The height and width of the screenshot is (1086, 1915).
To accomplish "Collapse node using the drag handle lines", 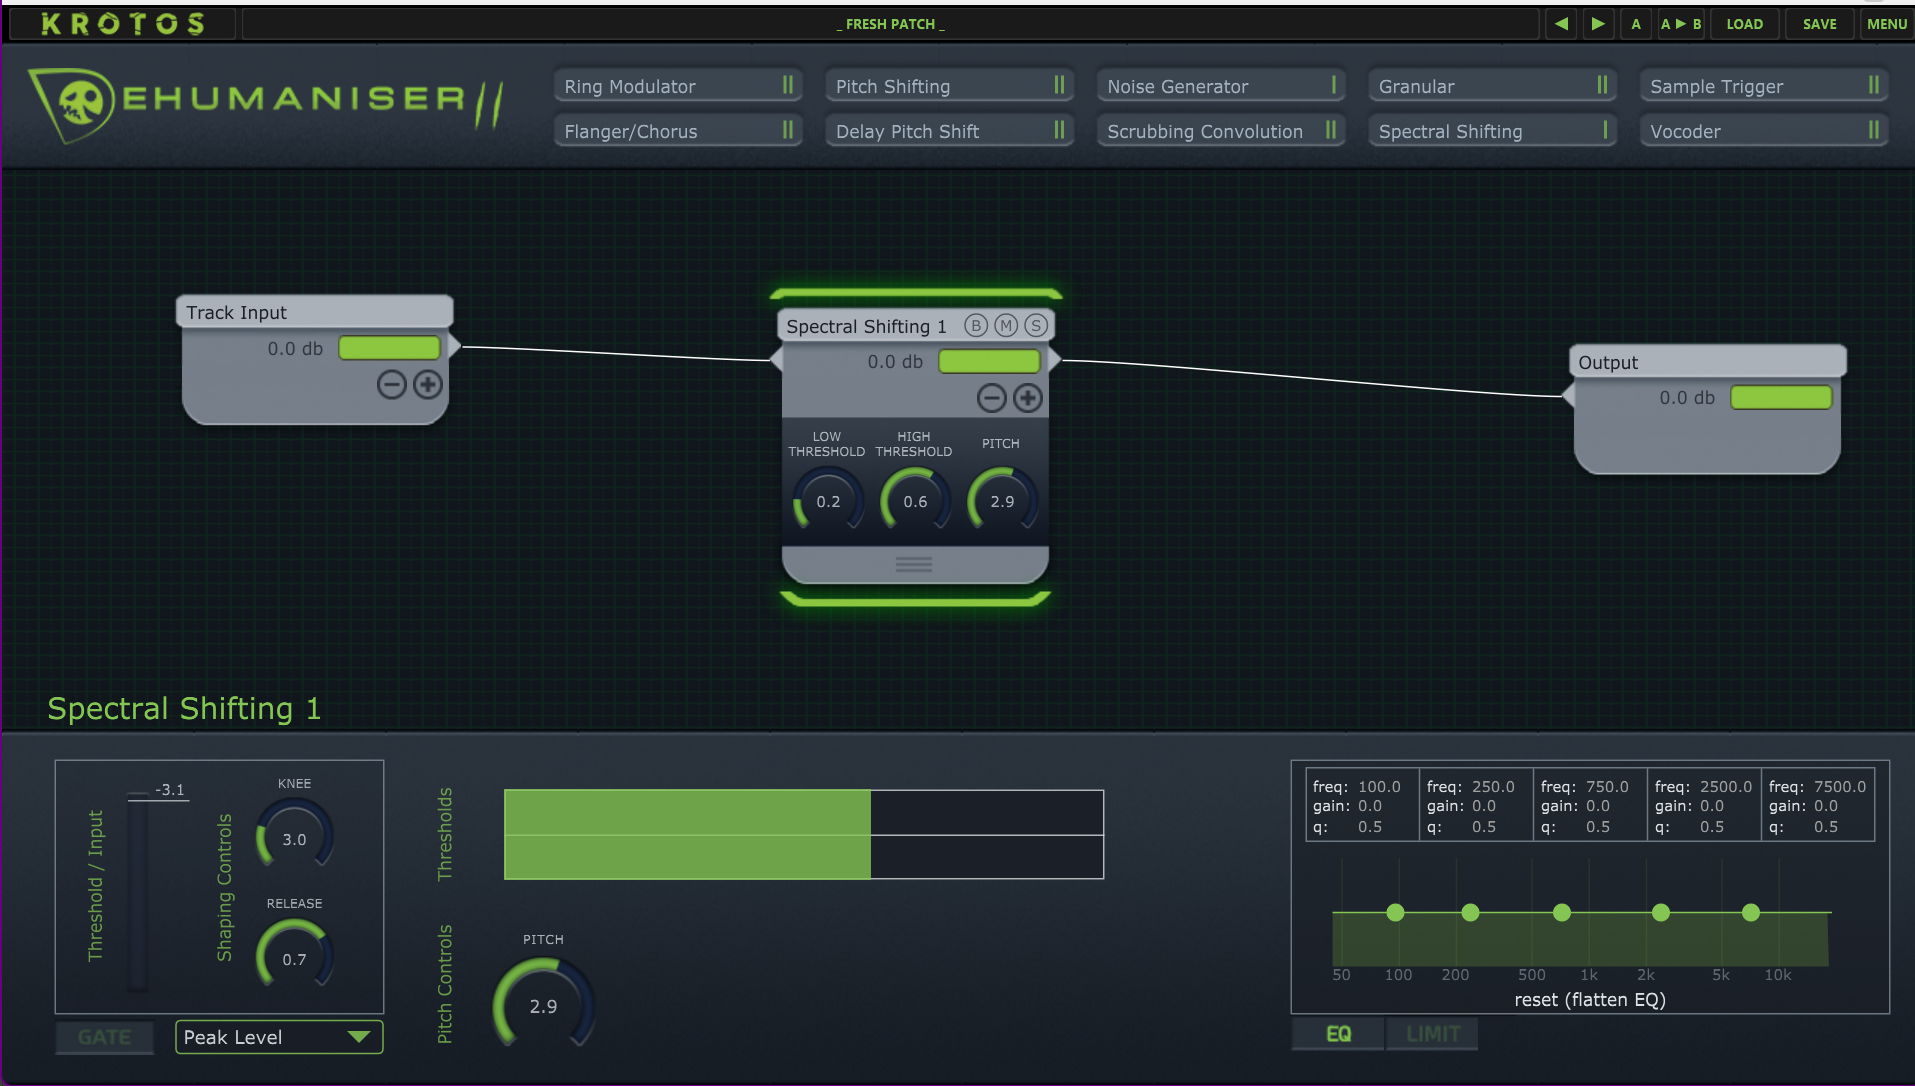I will point(914,565).
